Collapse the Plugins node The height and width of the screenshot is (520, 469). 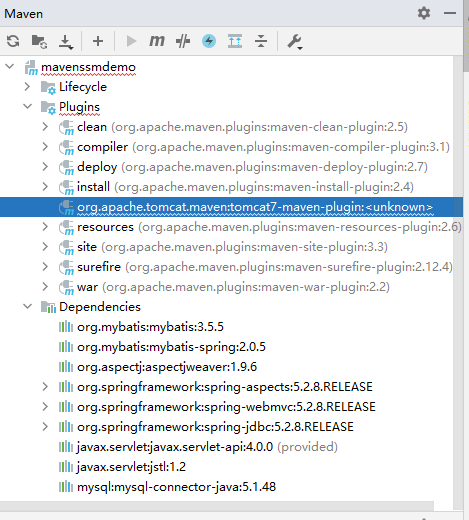[27, 106]
